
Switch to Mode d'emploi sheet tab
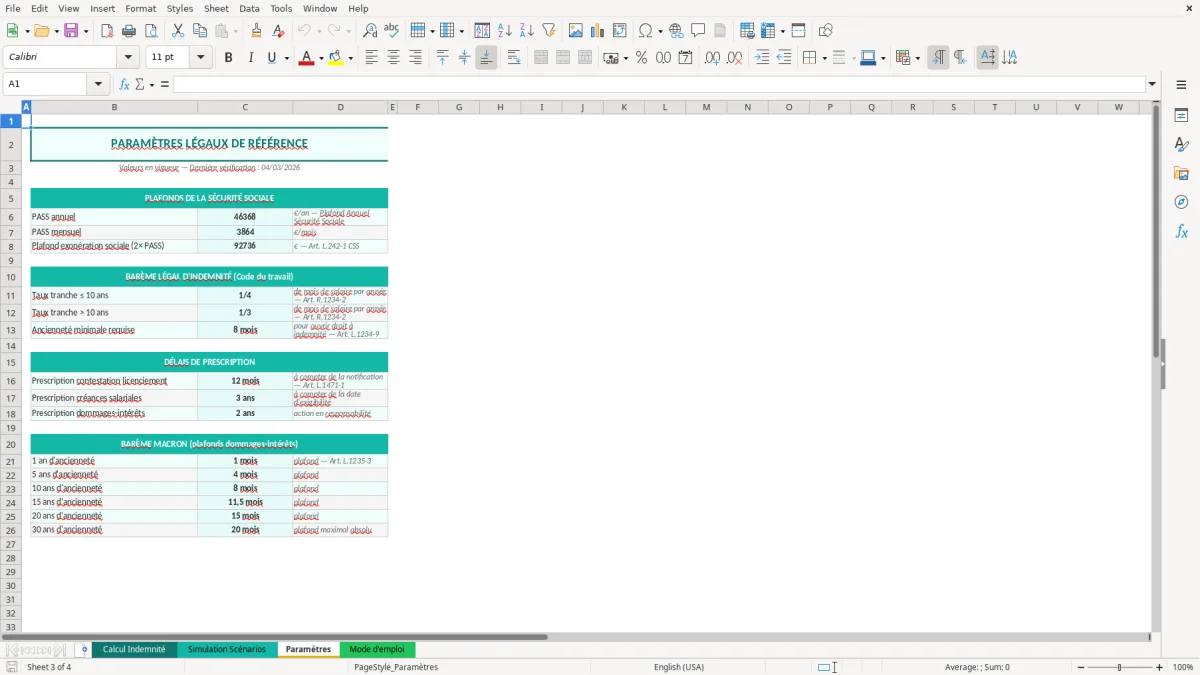tap(377, 649)
